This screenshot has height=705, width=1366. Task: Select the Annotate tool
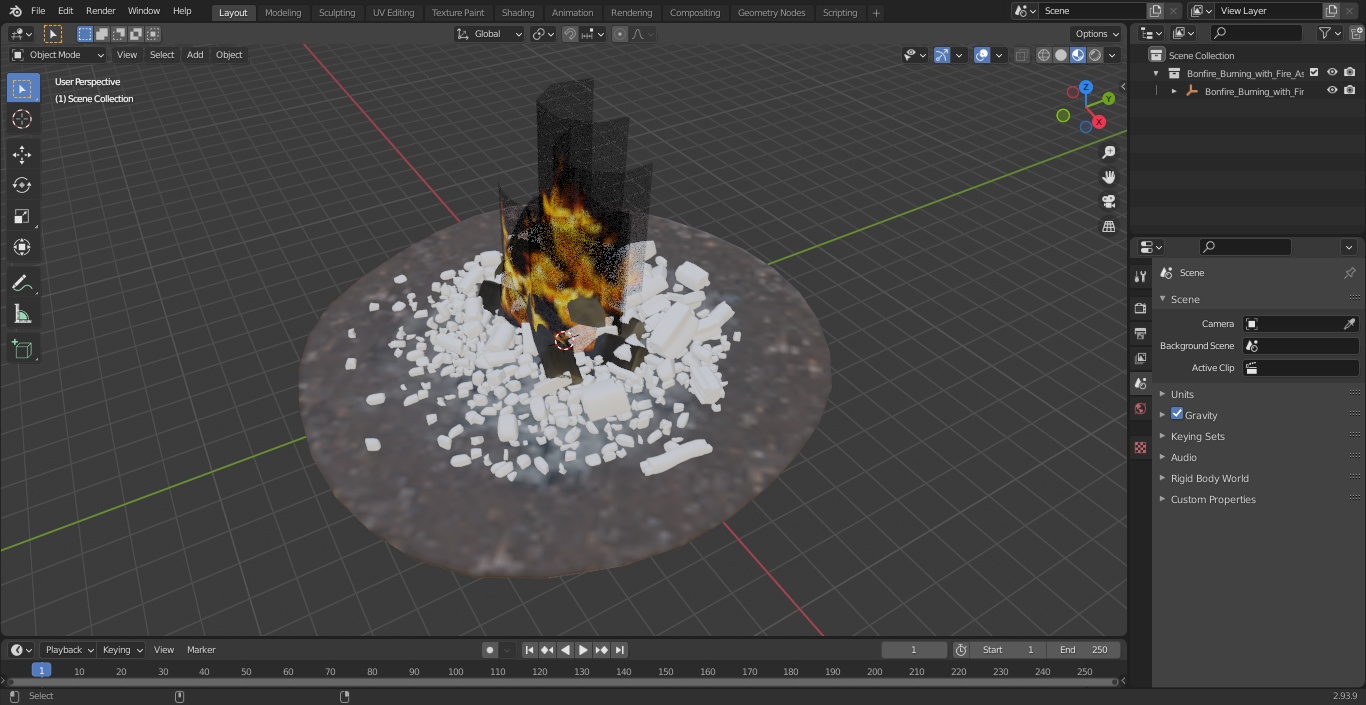pos(22,284)
